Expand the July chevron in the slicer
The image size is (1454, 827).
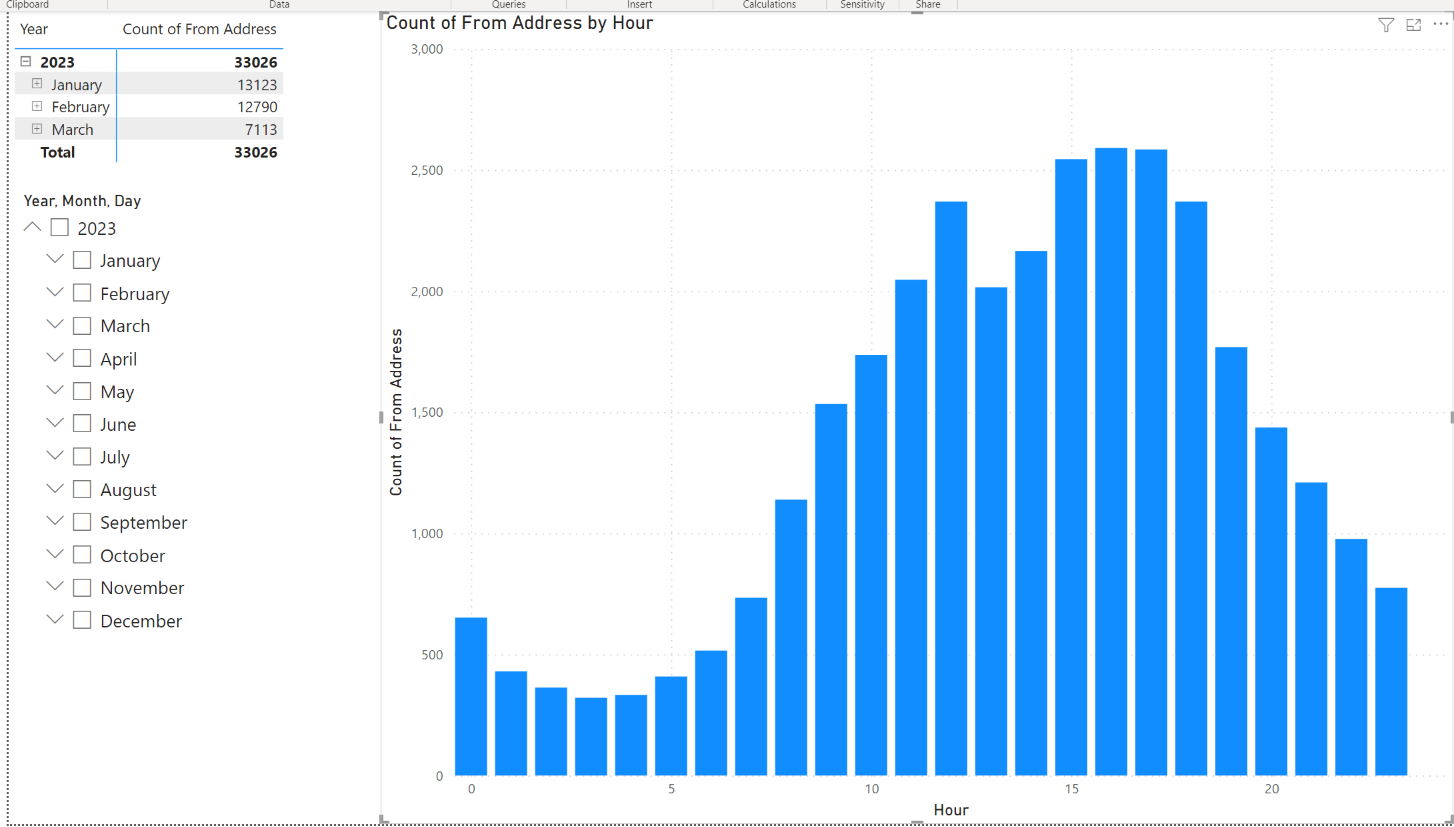[55, 456]
